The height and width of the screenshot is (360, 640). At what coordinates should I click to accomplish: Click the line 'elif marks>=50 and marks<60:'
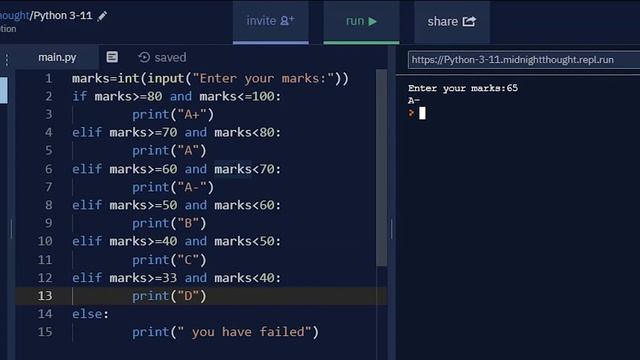pyautogui.click(x=177, y=205)
